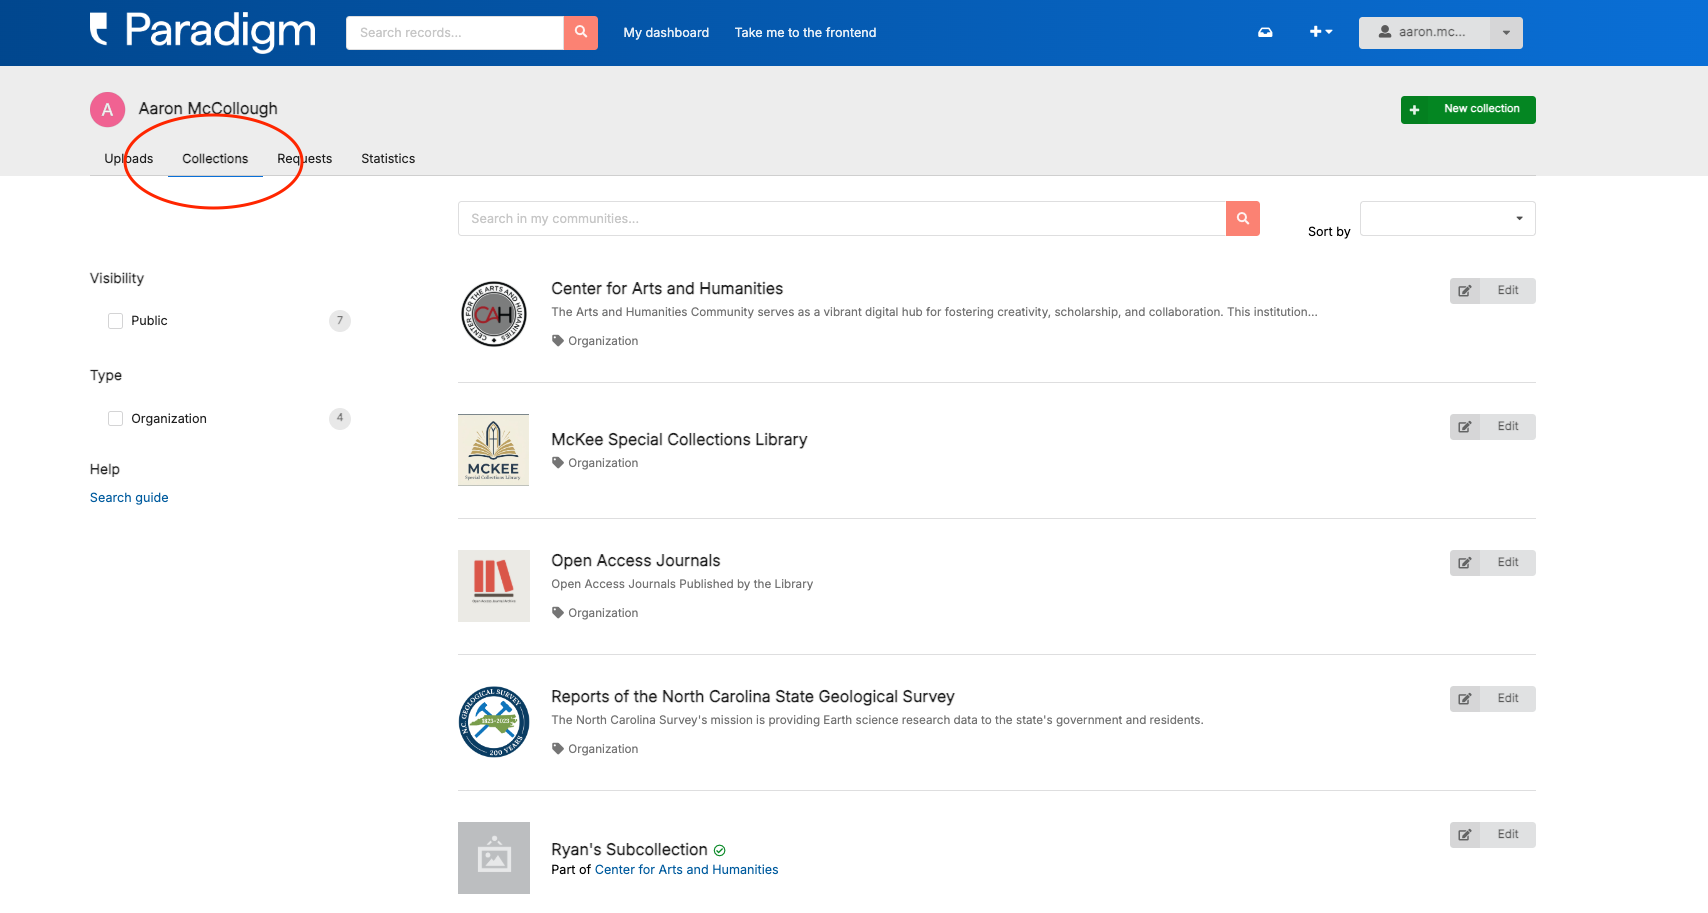Viewport: 1708px width, 913px height.
Task: Open the Center for Arts and Humanities title
Action: (667, 289)
